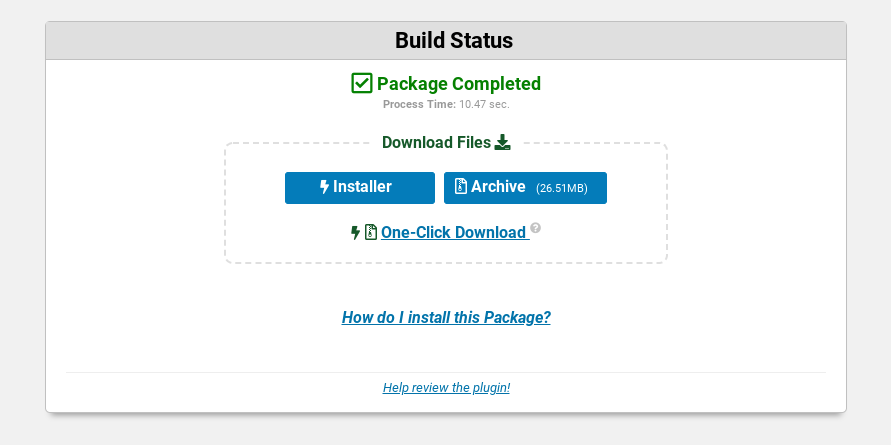Click the gray Build Status header bar
Screen dimensions: 891x445
point(700,41)
